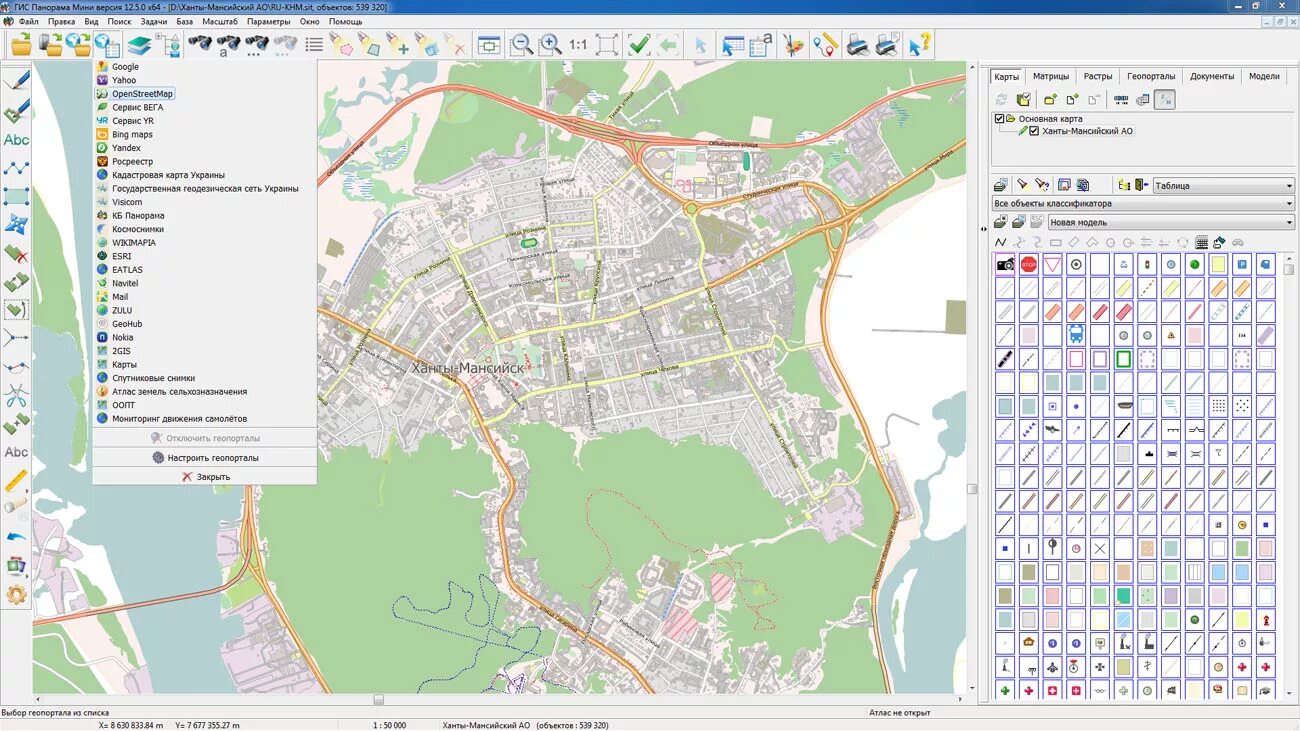Click the polyline drawing mode icon

(x=1000, y=242)
